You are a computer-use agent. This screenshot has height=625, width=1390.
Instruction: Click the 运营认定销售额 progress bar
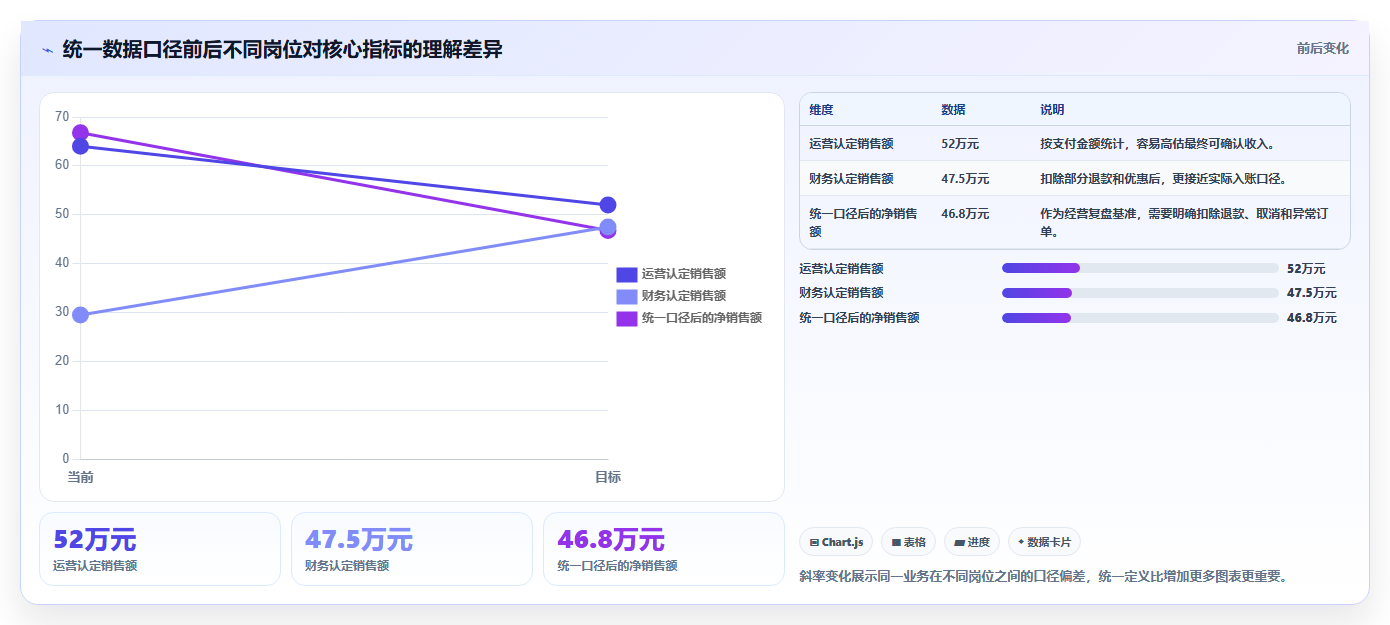click(1140, 268)
